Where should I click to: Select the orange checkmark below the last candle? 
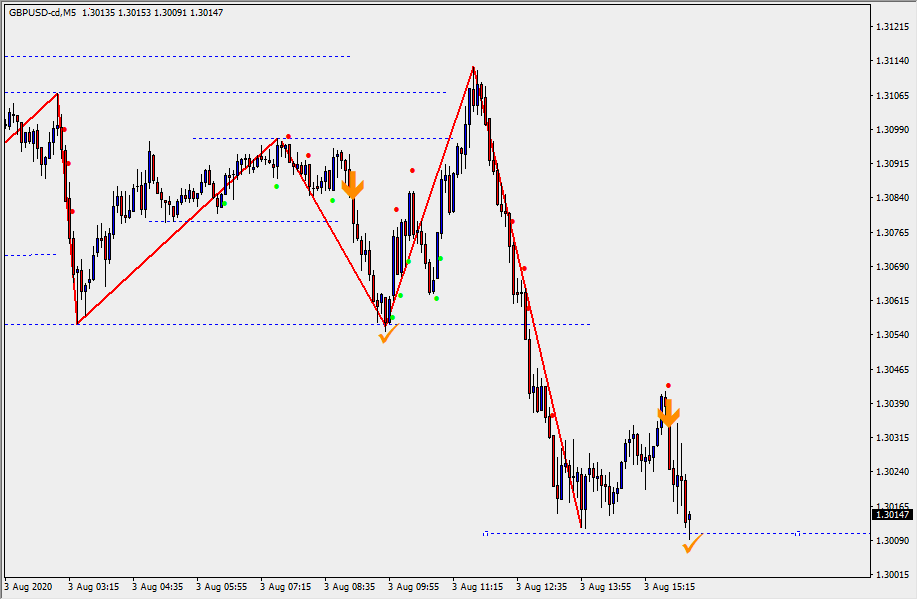[x=691, y=543]
